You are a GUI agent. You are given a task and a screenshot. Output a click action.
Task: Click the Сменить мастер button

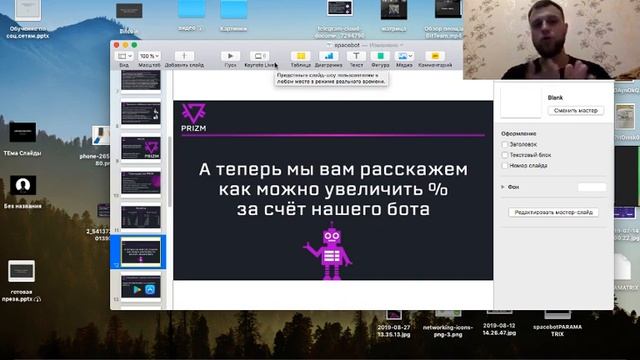576,111
